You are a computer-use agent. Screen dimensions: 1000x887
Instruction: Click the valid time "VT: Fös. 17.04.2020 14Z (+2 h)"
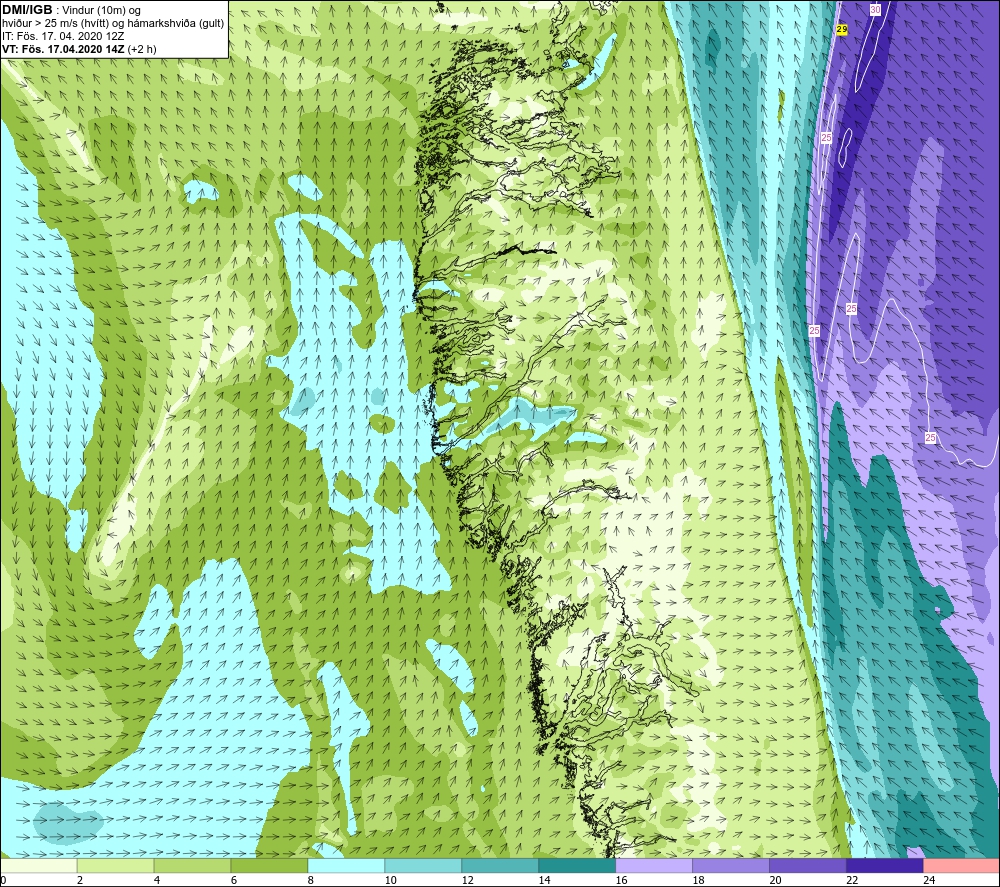click(79, 49)
